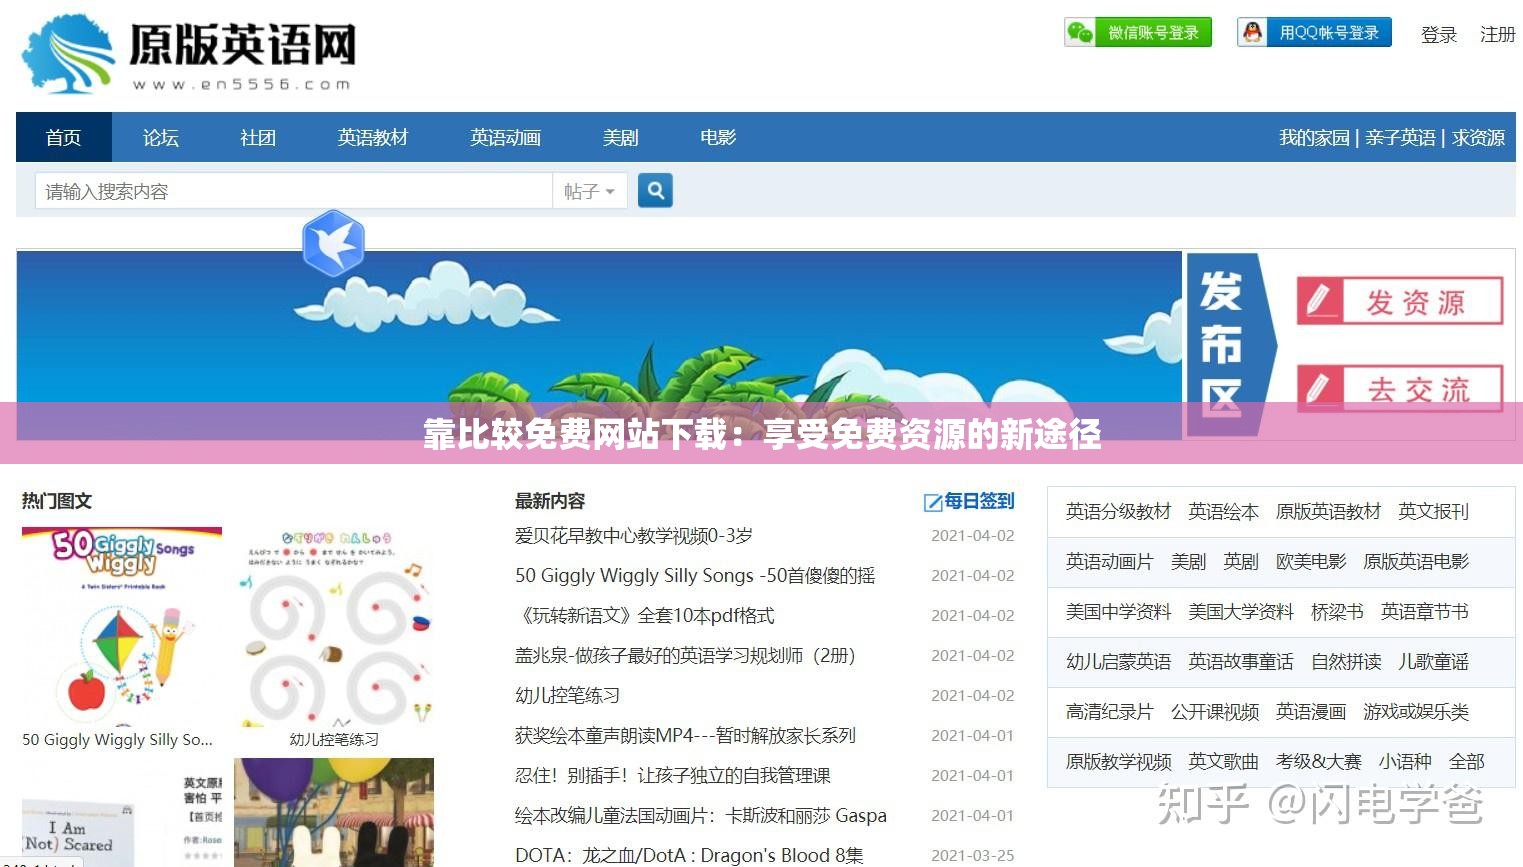Screen dimensions: 1523x867
Task: Select category 高清纪录片
Action: [x=1110, y=712]
